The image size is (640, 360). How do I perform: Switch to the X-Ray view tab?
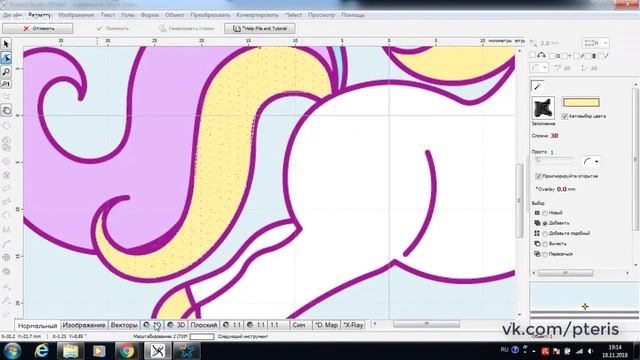tap(353, 325)
